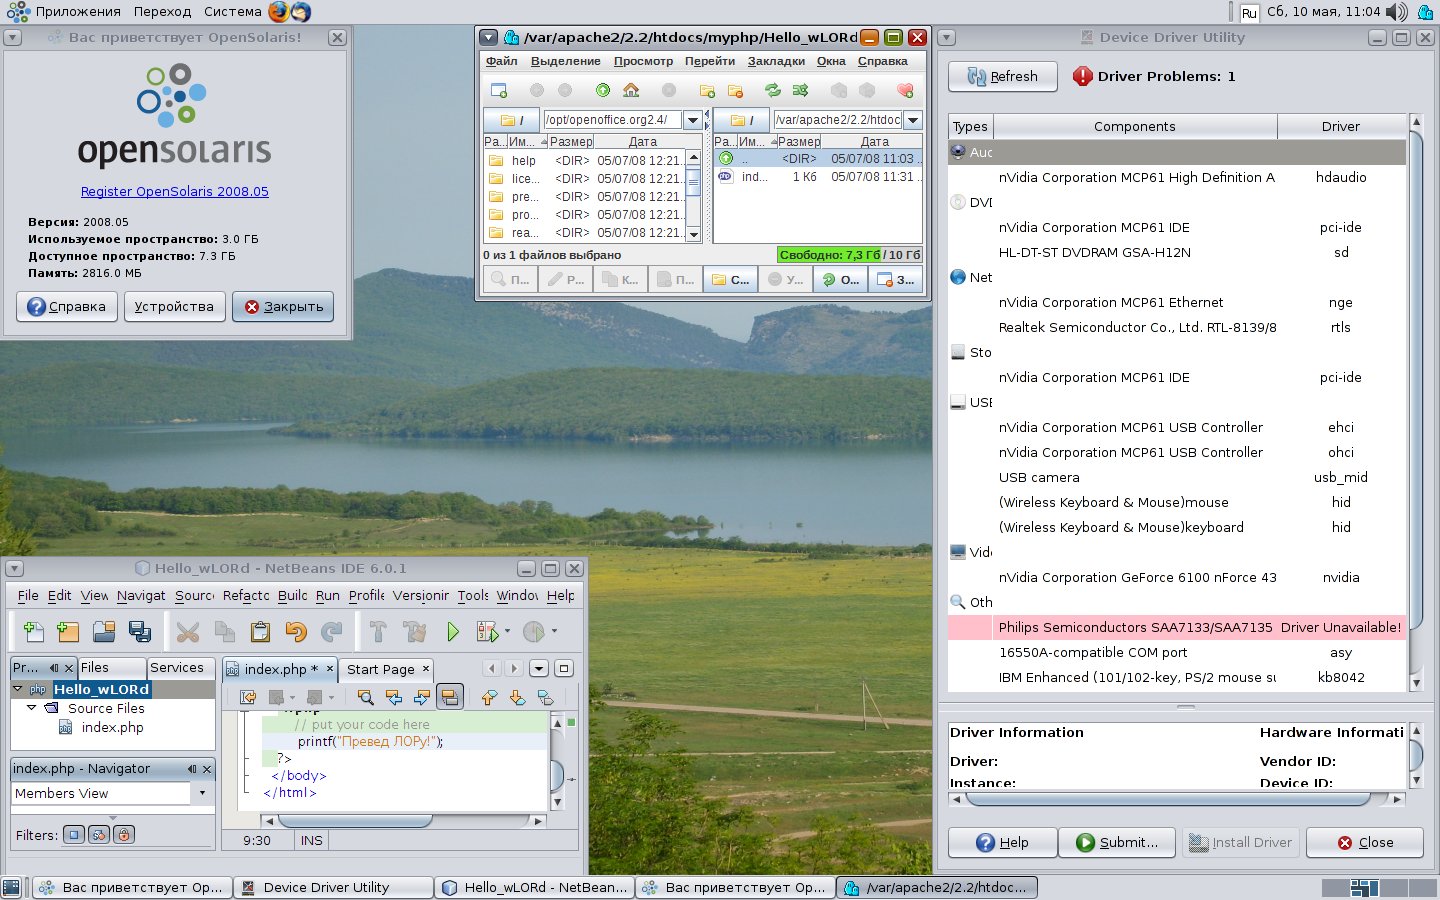The height and width of the screenshot is (900, 1440).
Task: Go up a directory in file manager toolbar
Action: pyautogui.click(x=603, y=90)
